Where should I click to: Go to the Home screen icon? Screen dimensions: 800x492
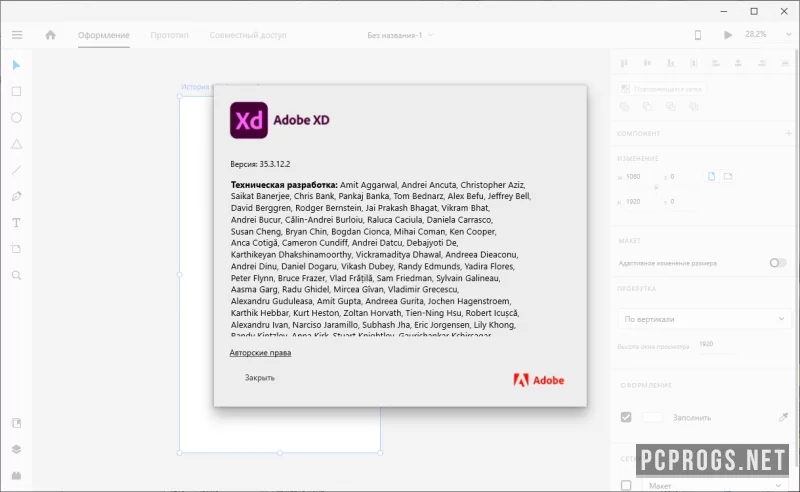51,35
